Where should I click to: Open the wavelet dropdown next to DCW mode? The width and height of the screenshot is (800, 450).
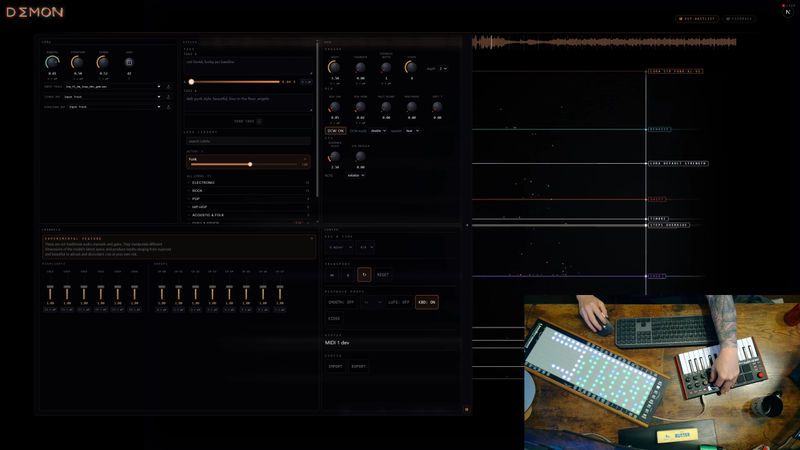(412, 131)
